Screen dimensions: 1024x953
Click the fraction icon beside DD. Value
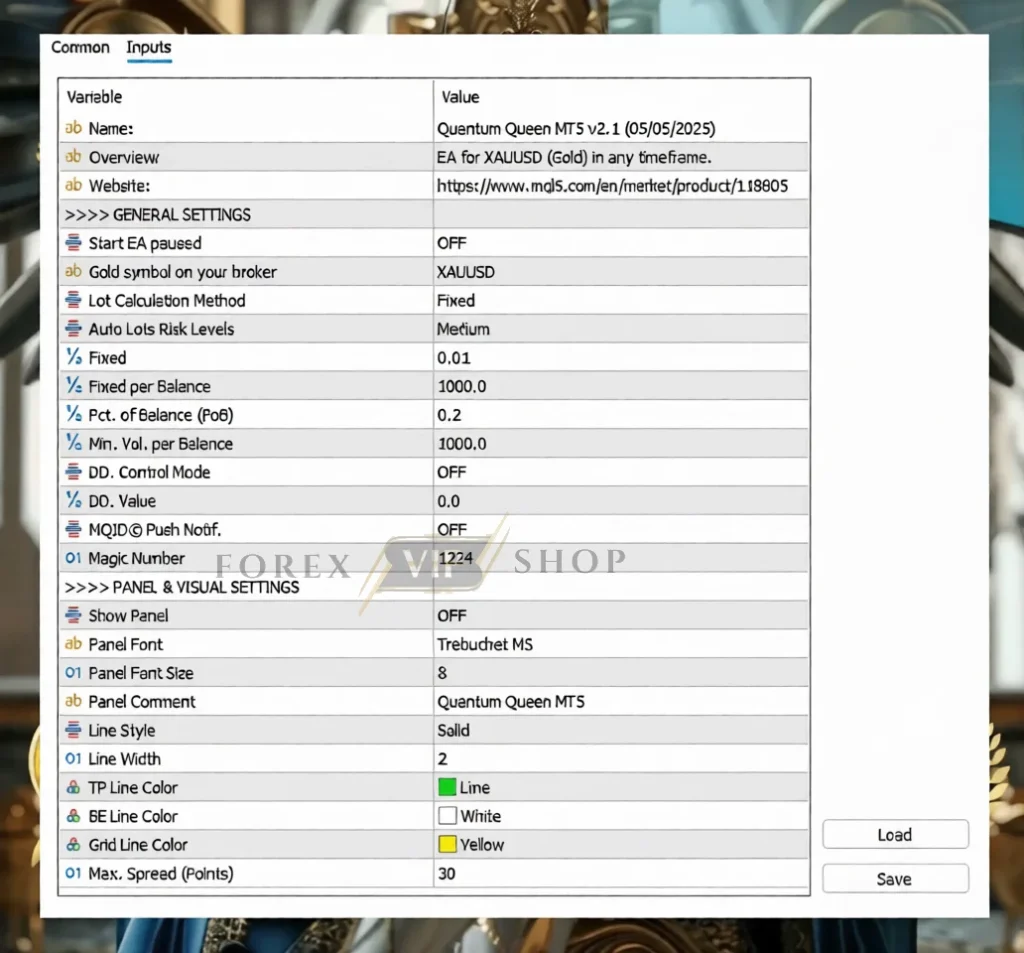[73, 500]
